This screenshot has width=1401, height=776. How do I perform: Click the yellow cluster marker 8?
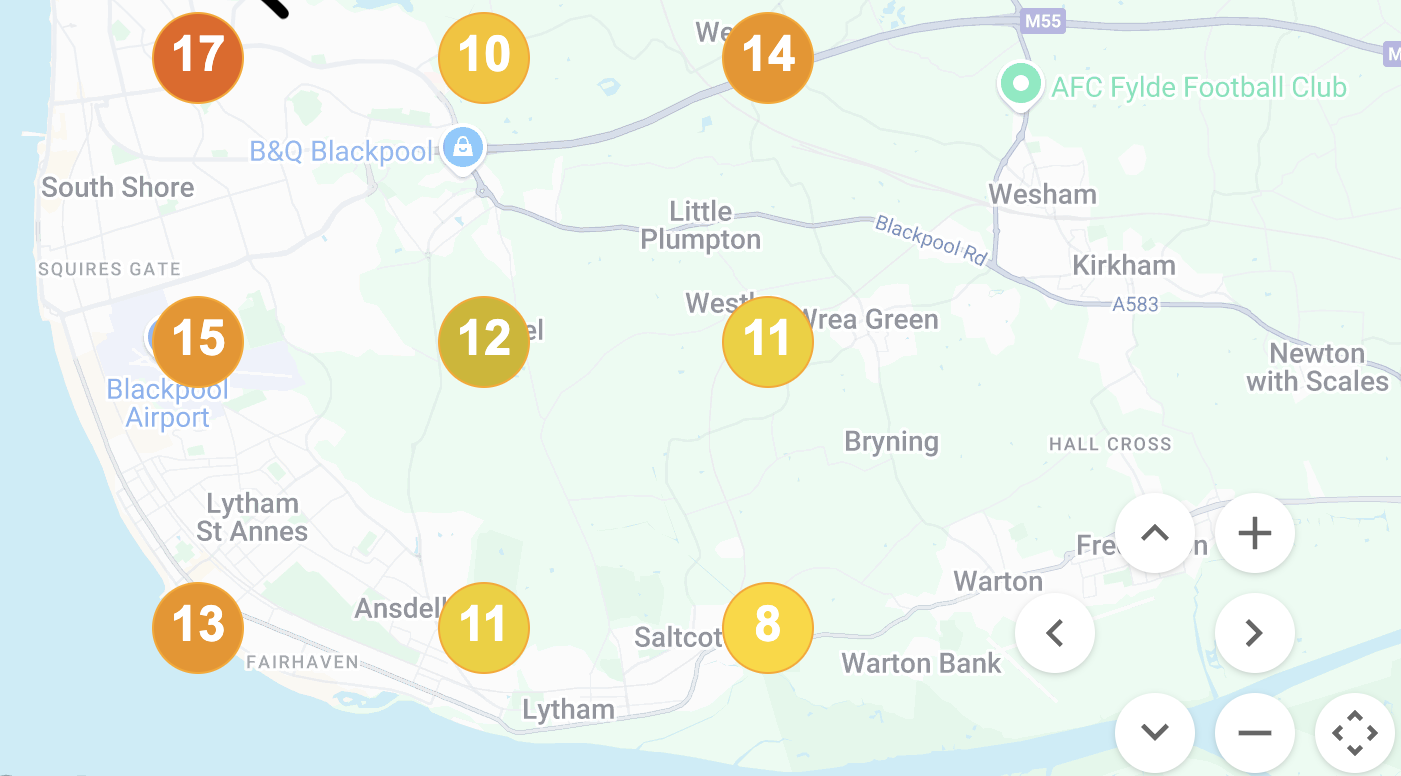click(x=767, y=627)
